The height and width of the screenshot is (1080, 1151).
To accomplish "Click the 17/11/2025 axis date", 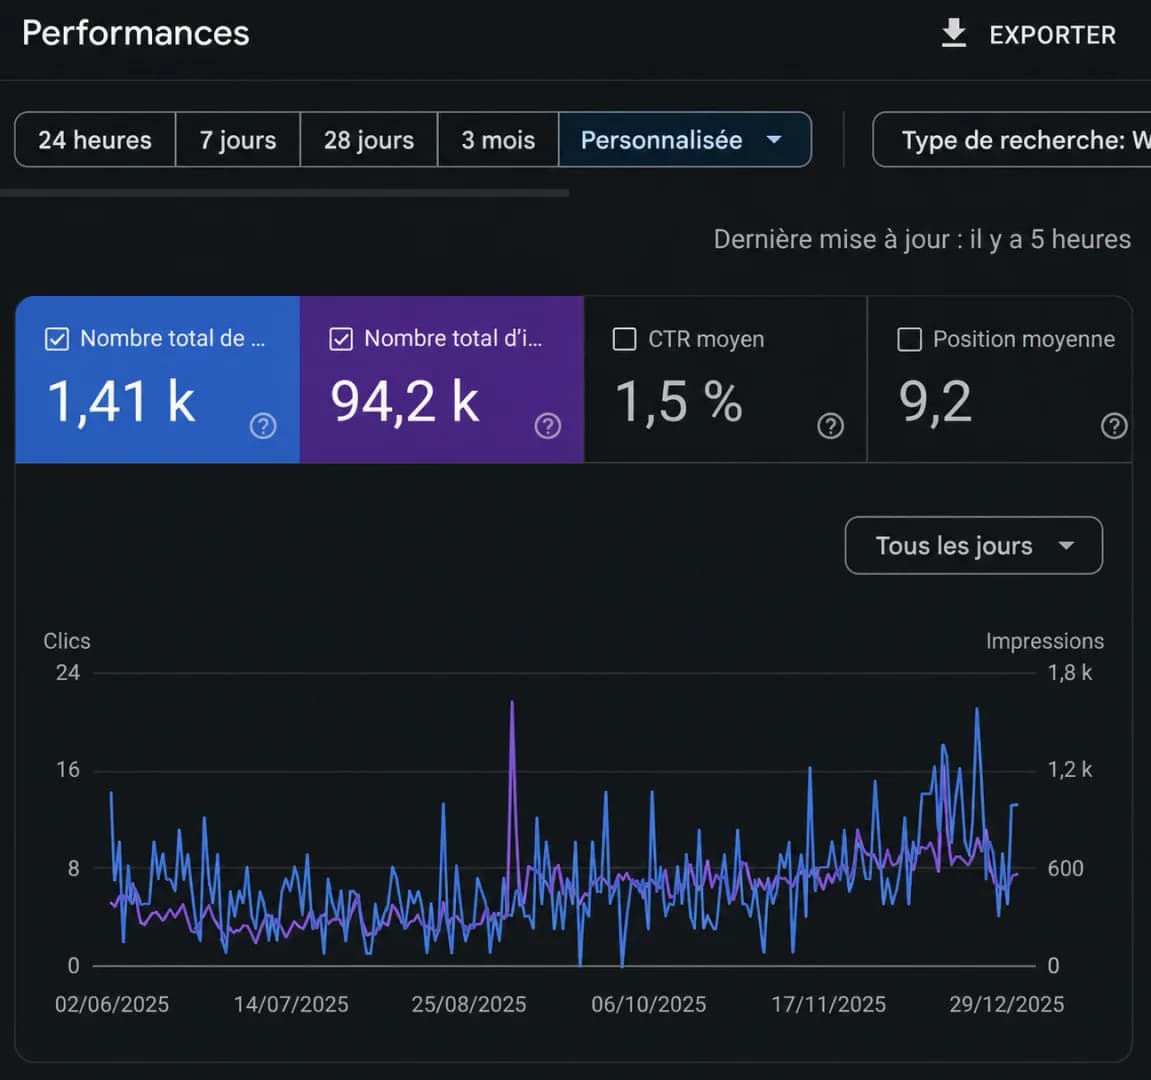I will (828, 1004).
